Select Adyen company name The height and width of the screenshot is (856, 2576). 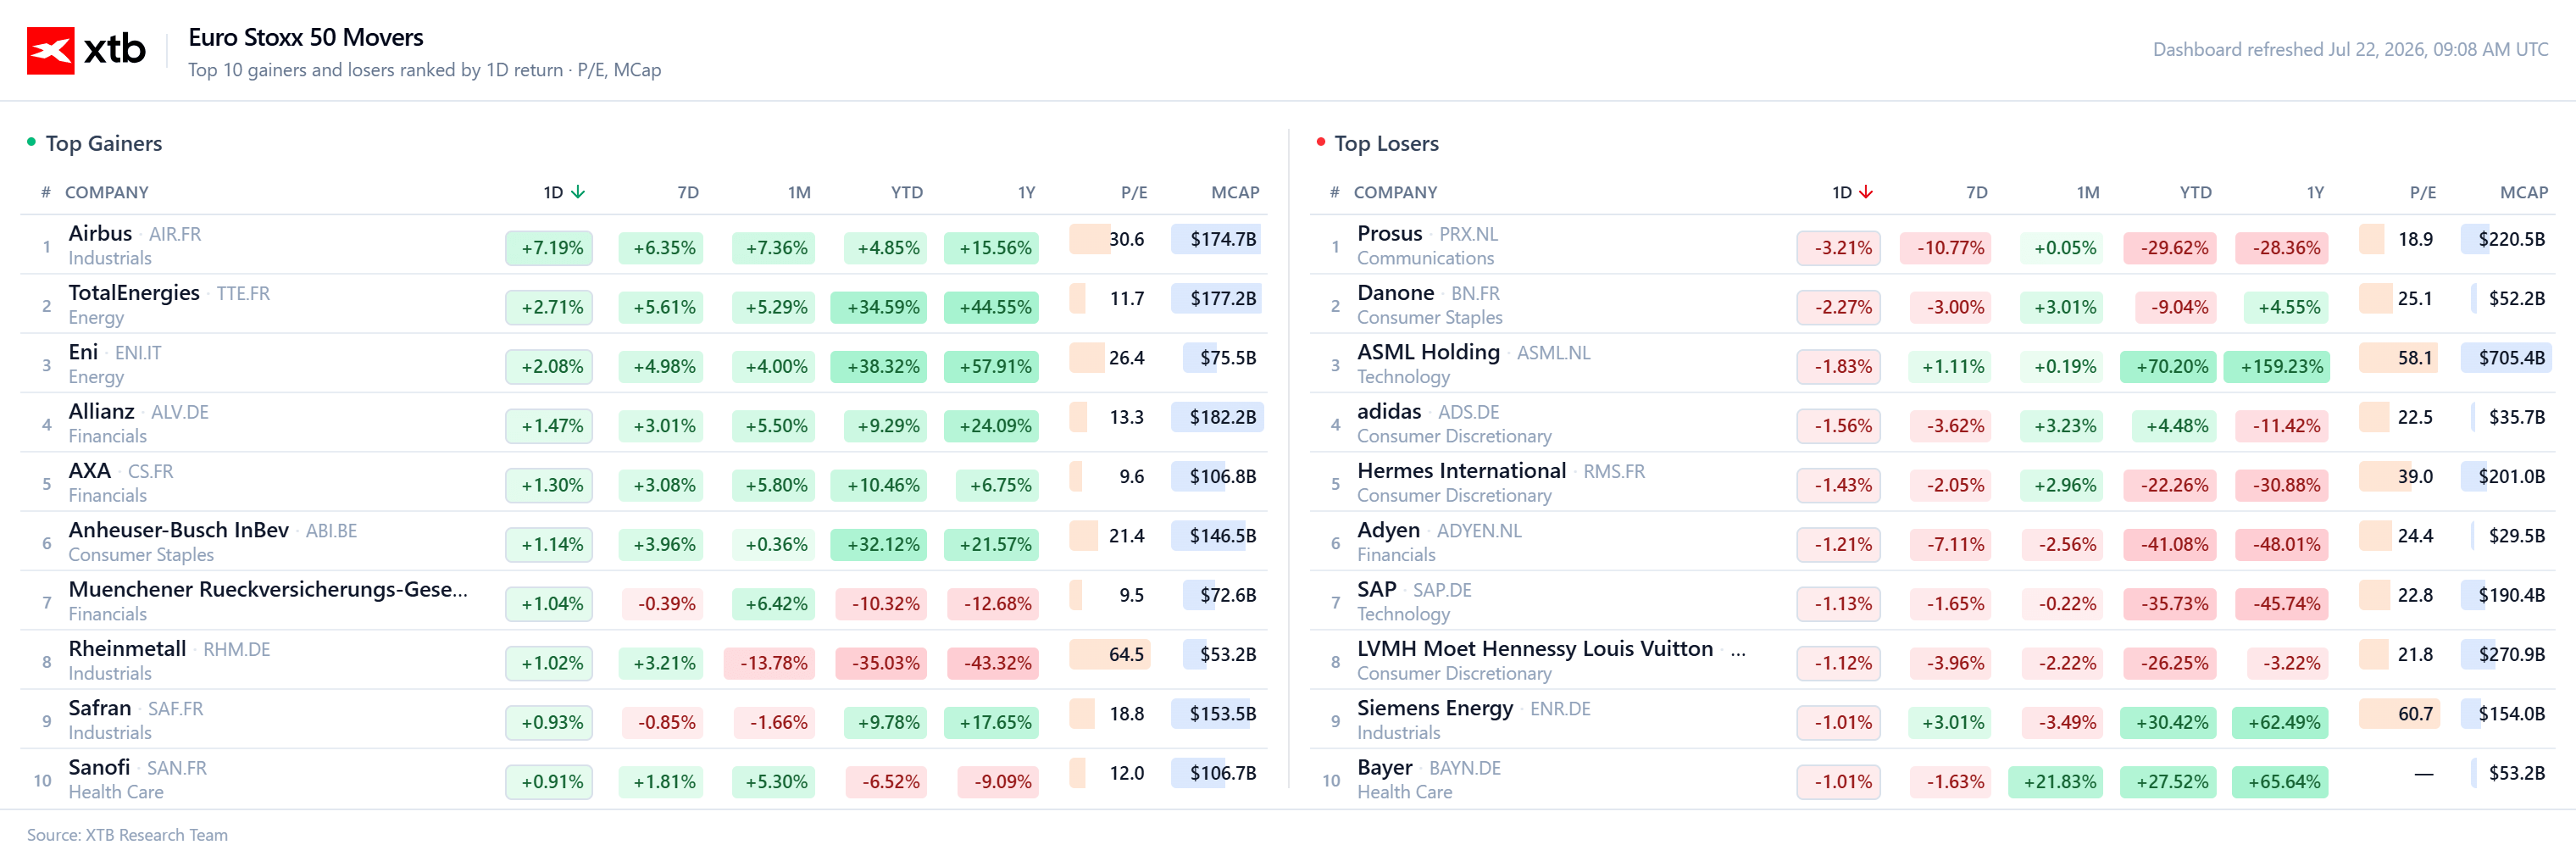1388,530
